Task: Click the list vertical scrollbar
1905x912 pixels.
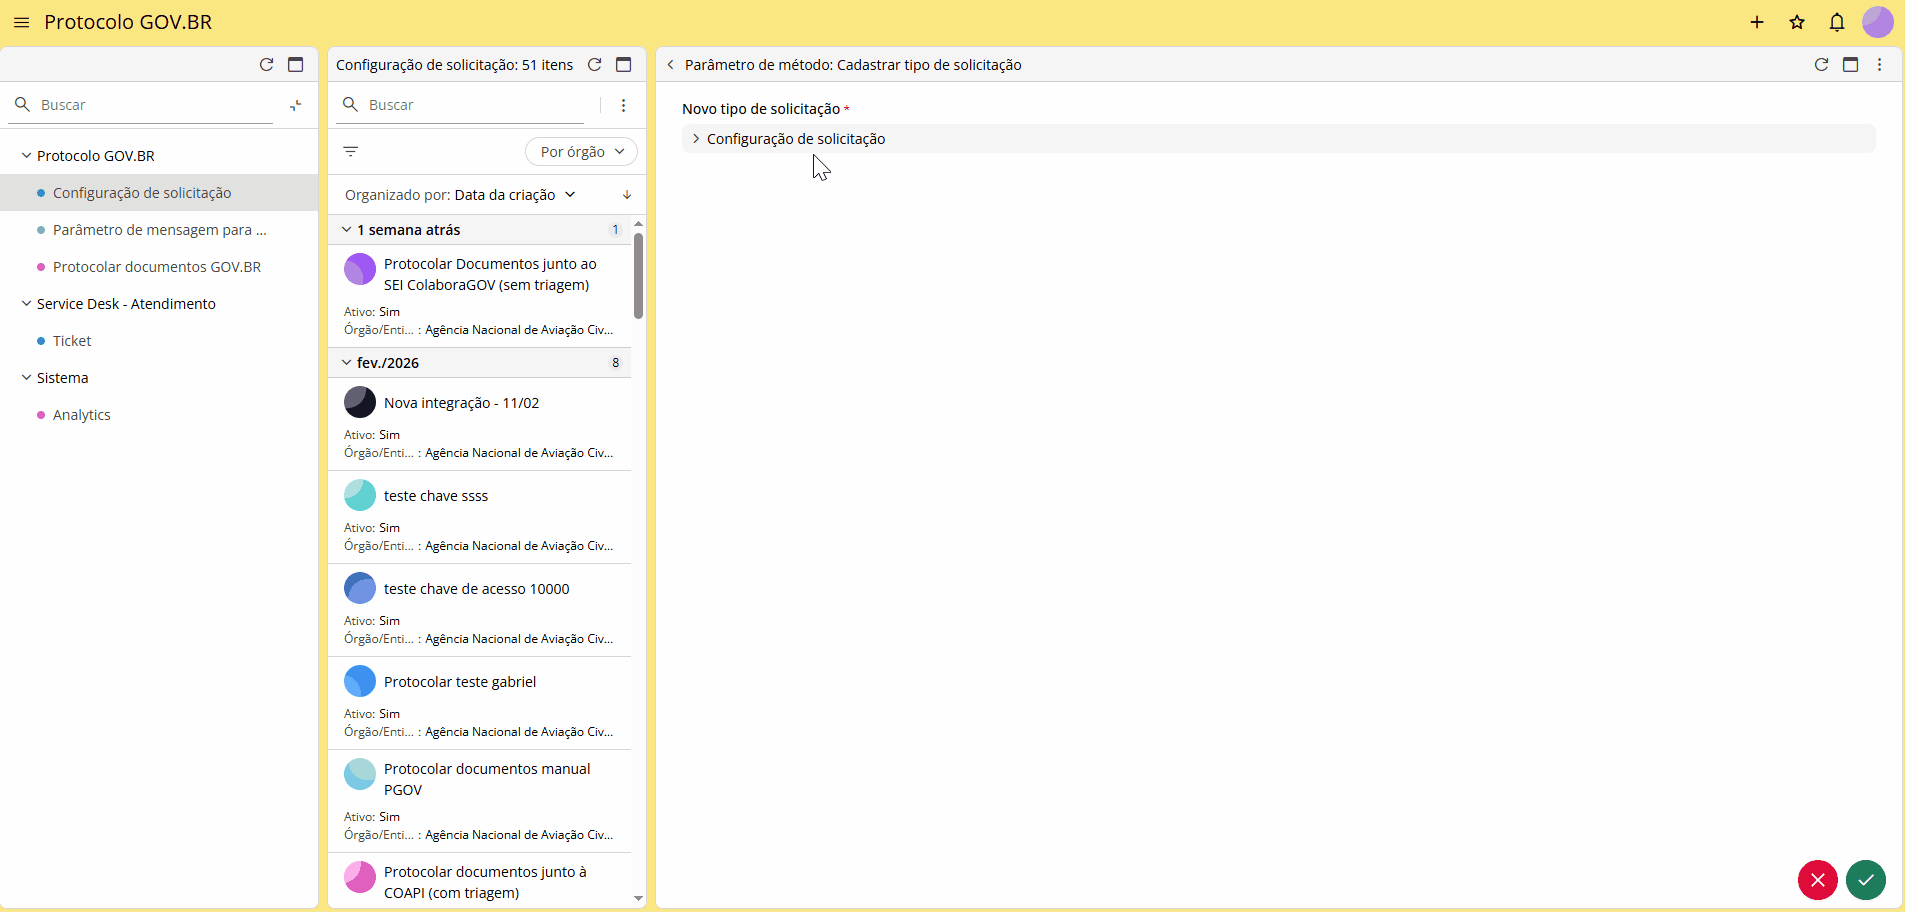Action: (638, 276)
